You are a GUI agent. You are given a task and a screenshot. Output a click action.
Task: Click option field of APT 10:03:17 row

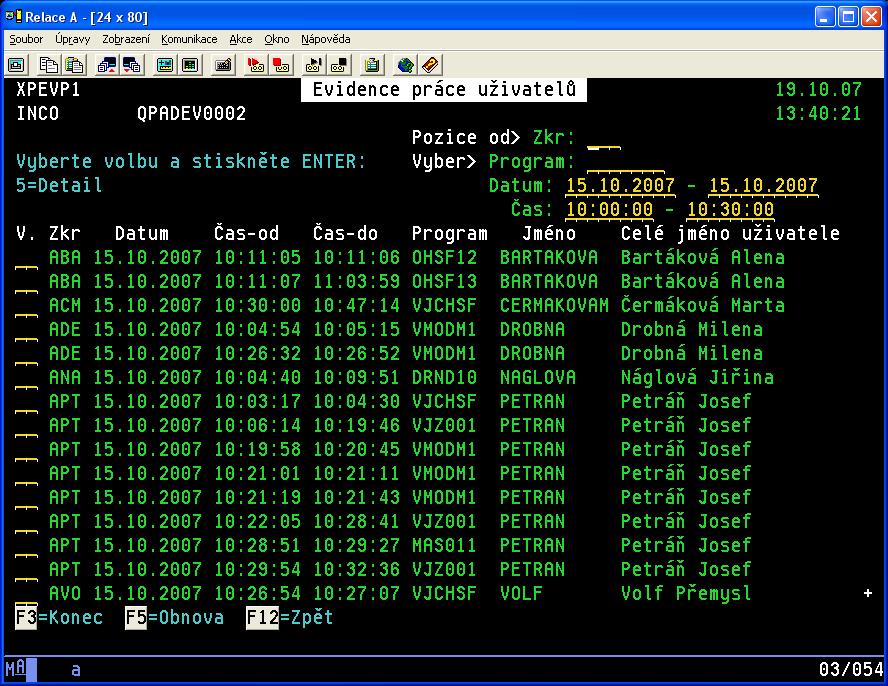[27, 402]
